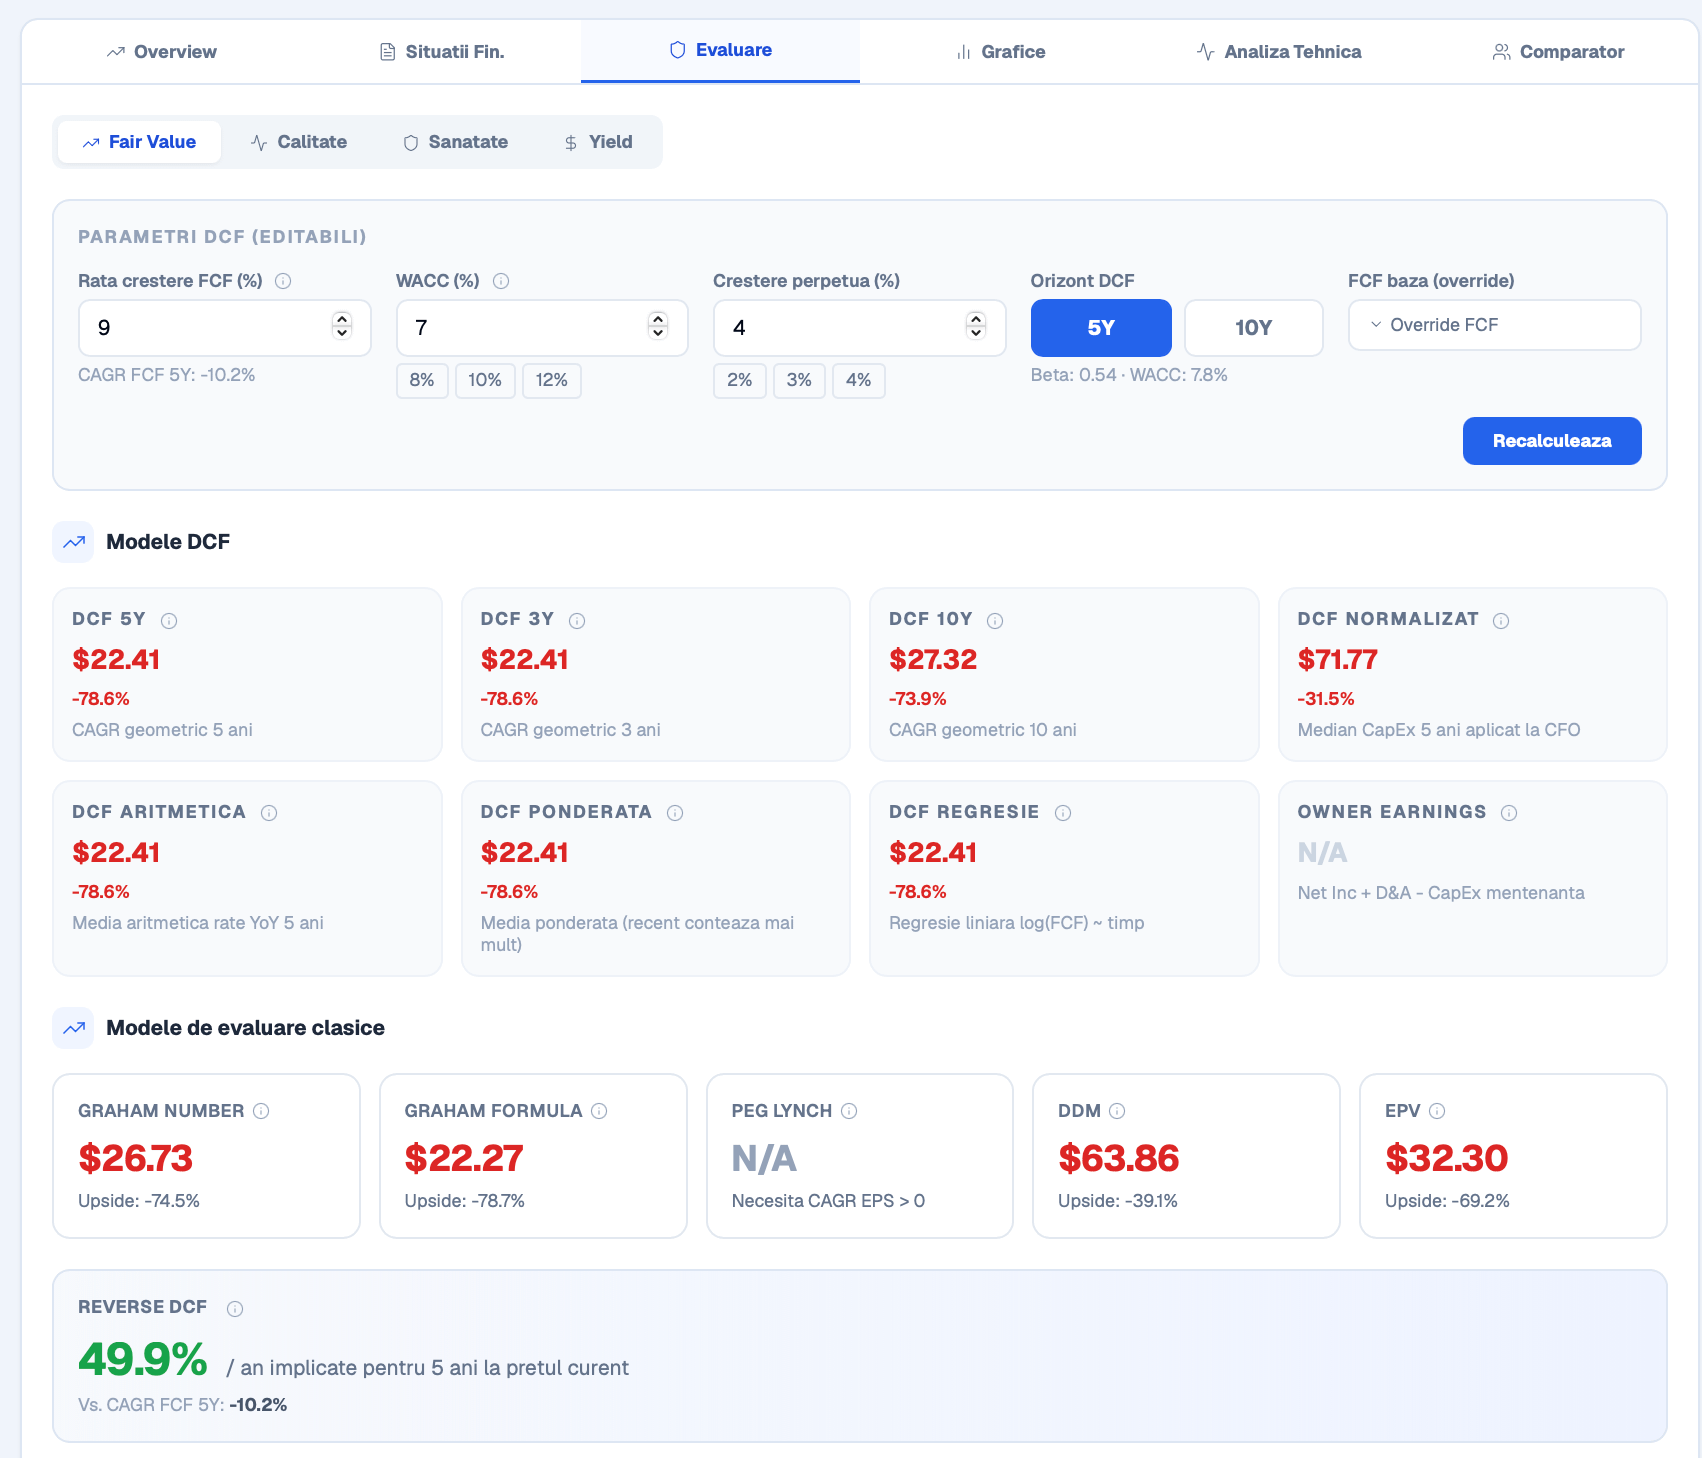
Task: Open info icon beside GRAHAM NUMBER
Action: click(261, 1111)
